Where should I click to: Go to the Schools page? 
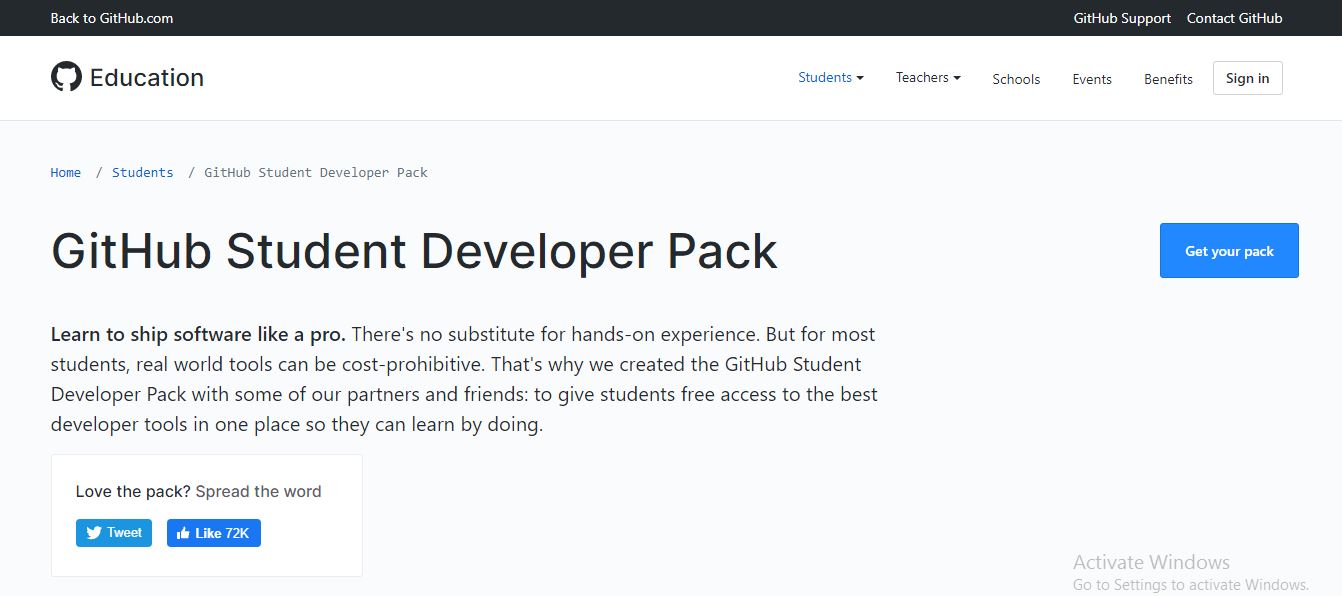1016,79
